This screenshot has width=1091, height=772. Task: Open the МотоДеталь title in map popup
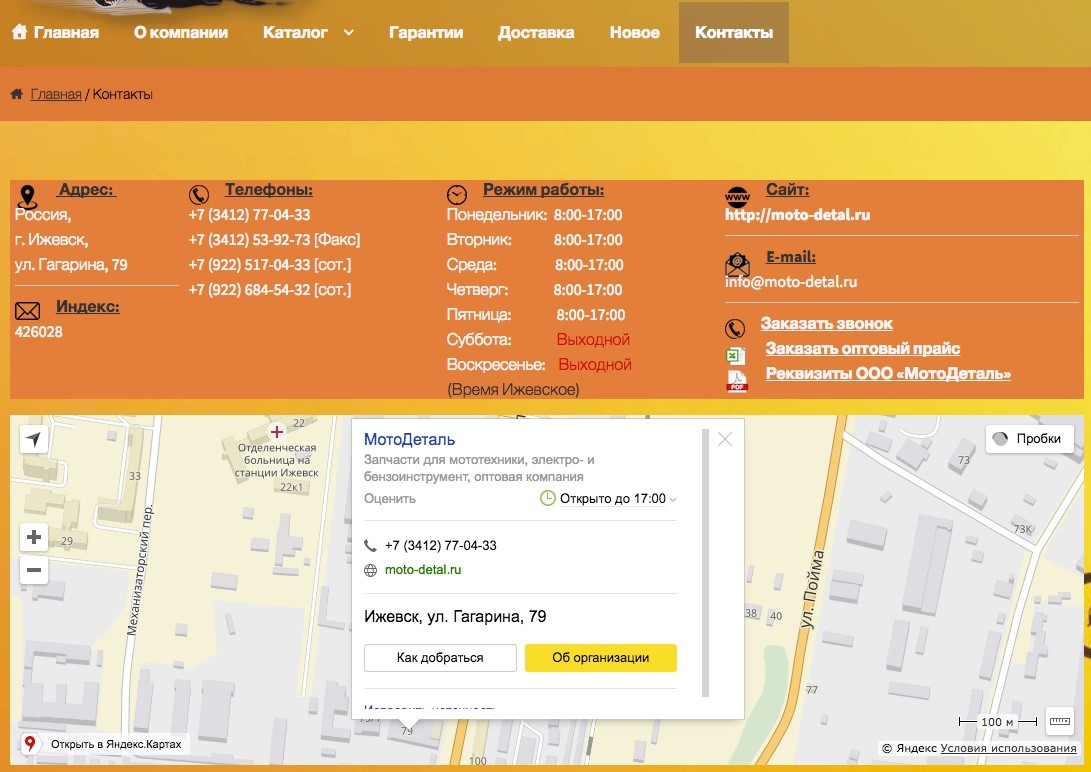click(409, 440)
